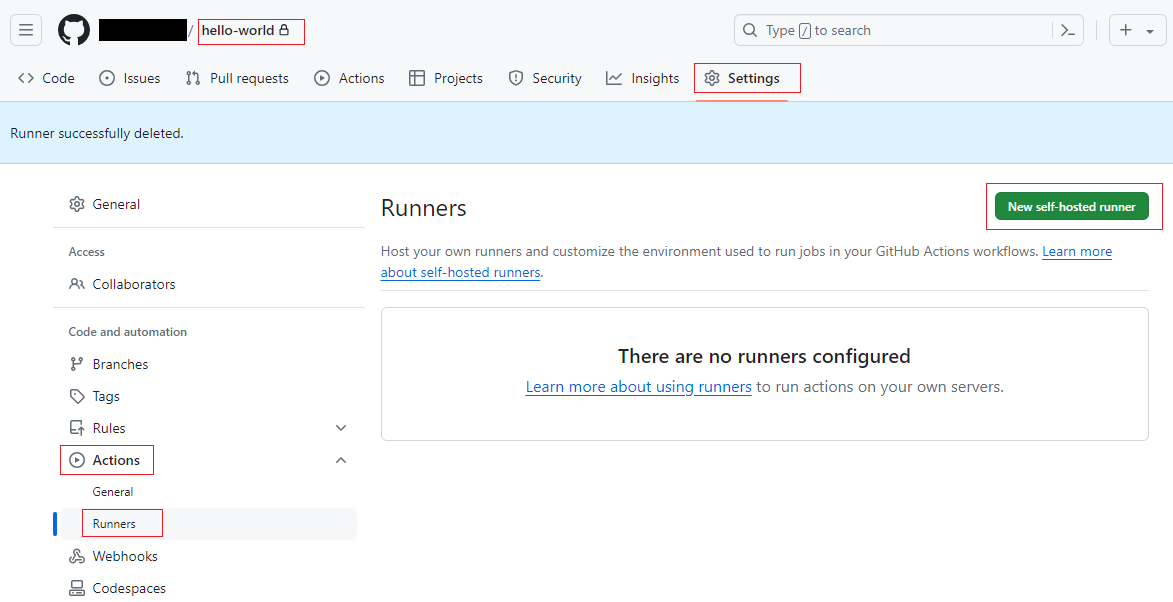The height and width of the screenshot is (602, 1173).
Task: Click the sidebar Actions play icon
Action: (76, 461)
